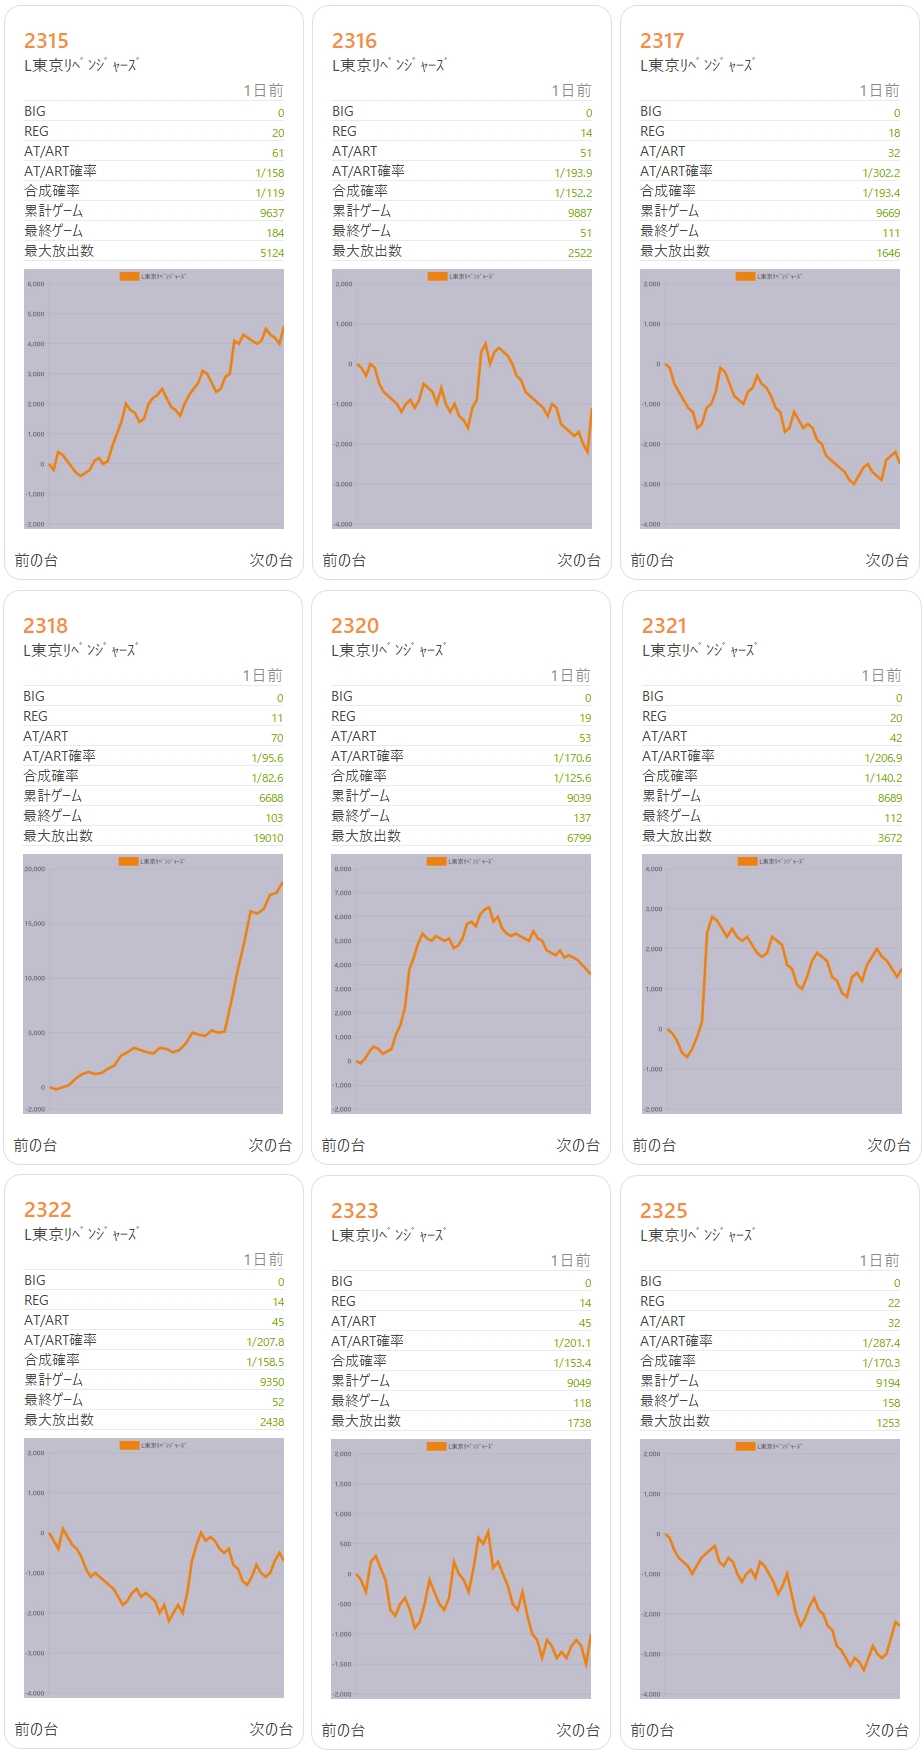The height and width of the screenshot is (1755, 924).
Task: Select the 1日前 label in card 2322
Action: pos(263,1259)
